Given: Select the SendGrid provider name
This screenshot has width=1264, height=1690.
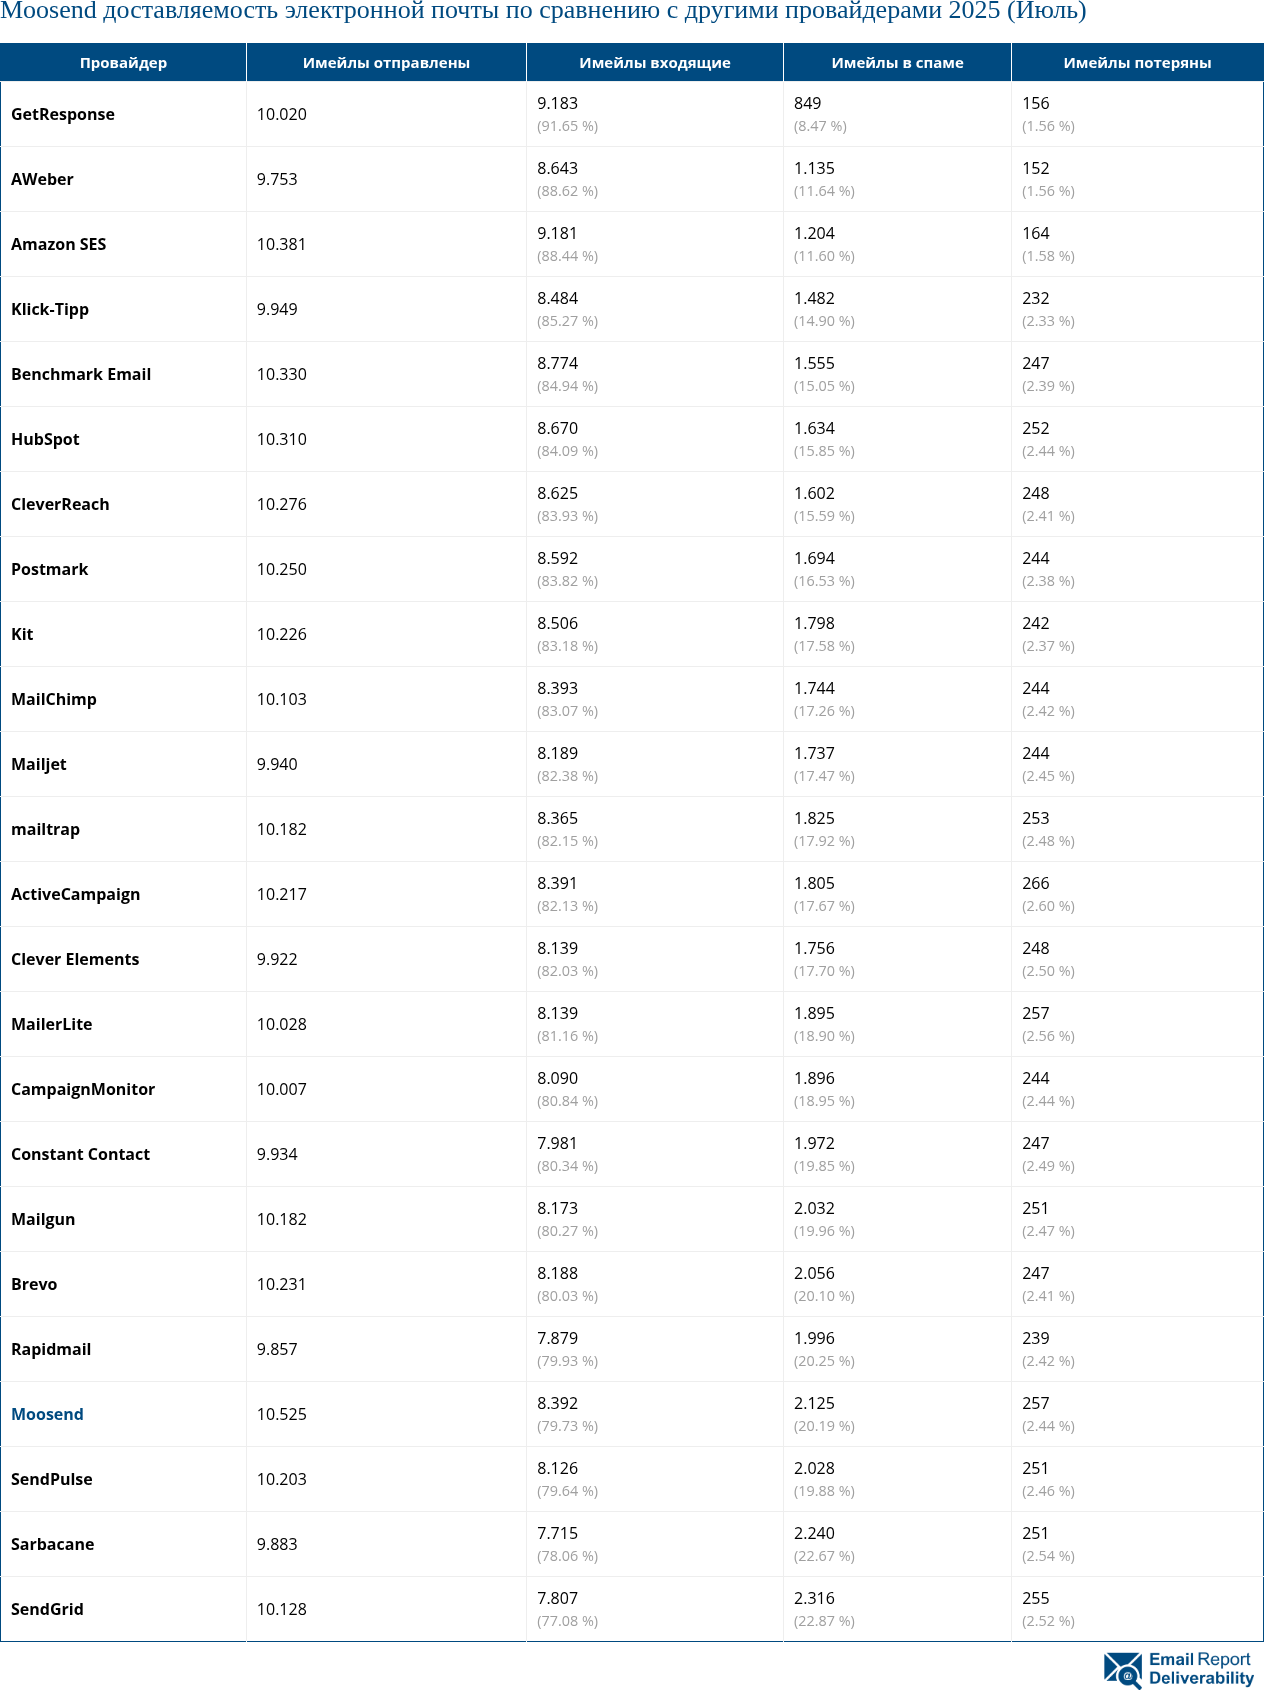Looking at the screenshot, I should point(47,1609).
